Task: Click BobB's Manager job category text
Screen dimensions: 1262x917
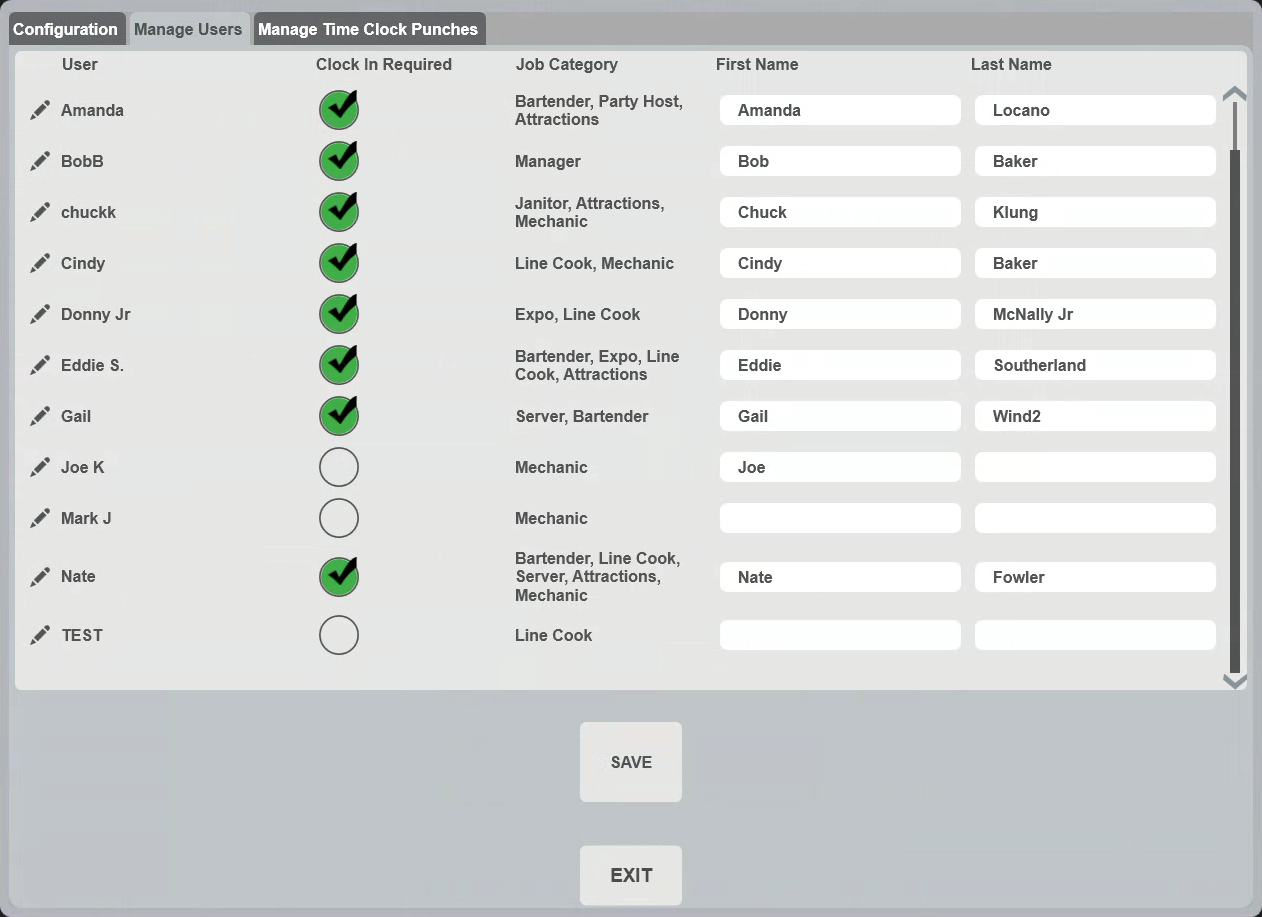Action: [x=548, y=161]
